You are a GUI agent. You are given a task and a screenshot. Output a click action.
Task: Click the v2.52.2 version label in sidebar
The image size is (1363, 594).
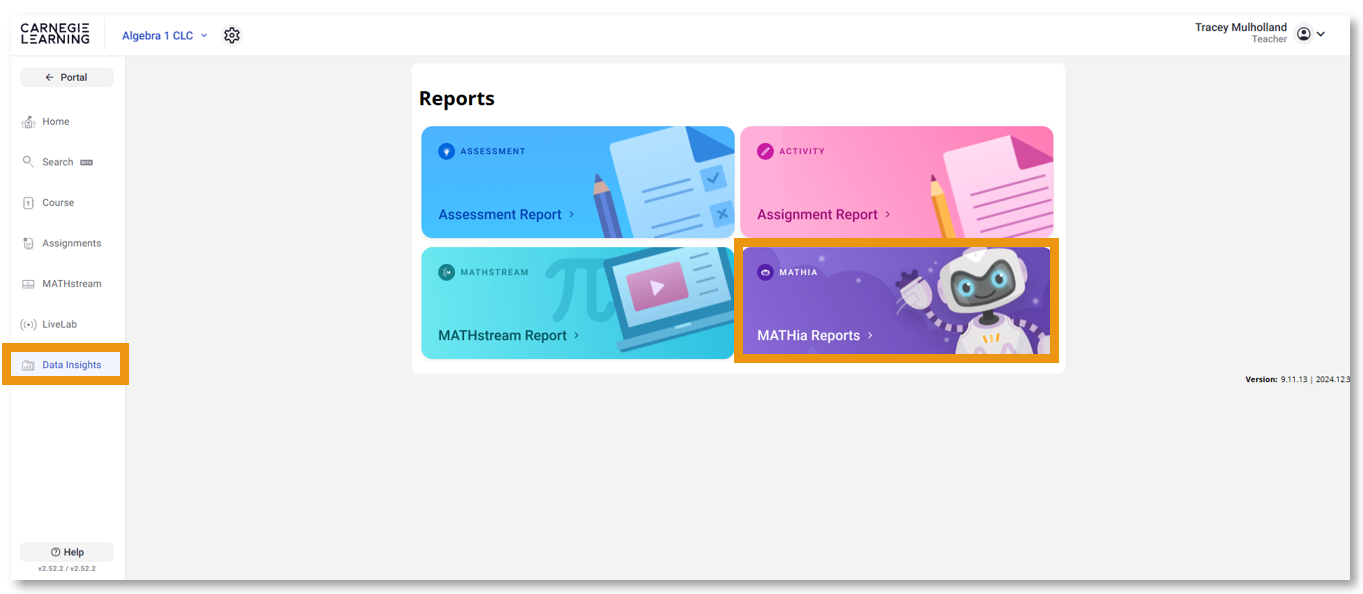(67, 568)
